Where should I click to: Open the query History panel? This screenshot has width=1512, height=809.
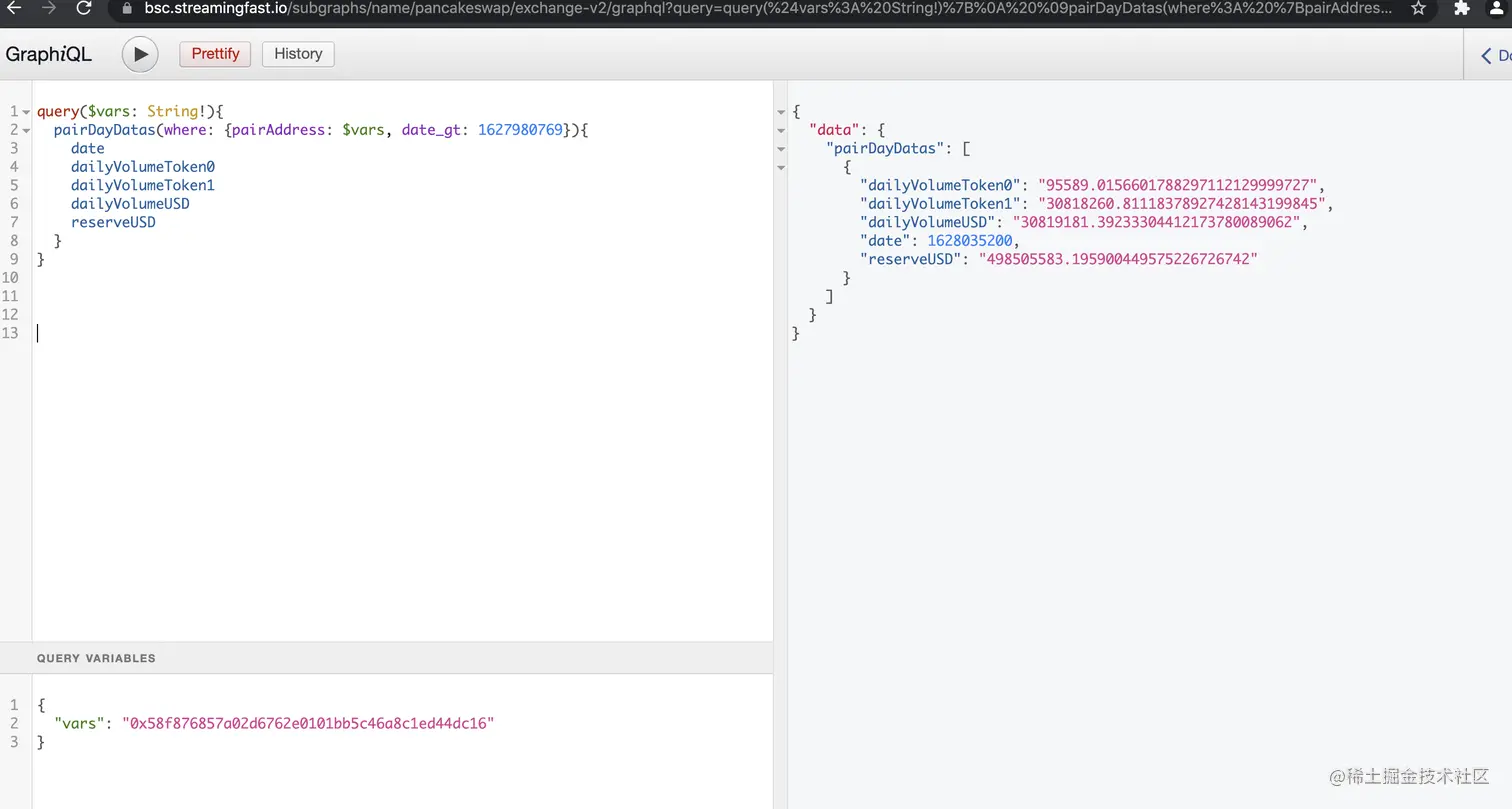298,54
